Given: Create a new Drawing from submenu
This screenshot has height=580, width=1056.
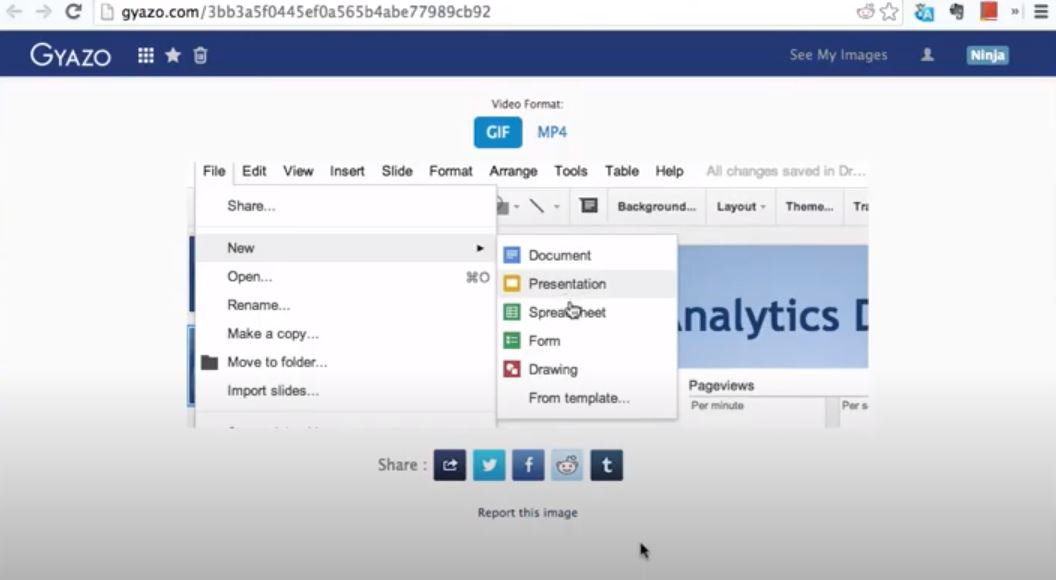Looking at the screenshot, I should point(587,369).
